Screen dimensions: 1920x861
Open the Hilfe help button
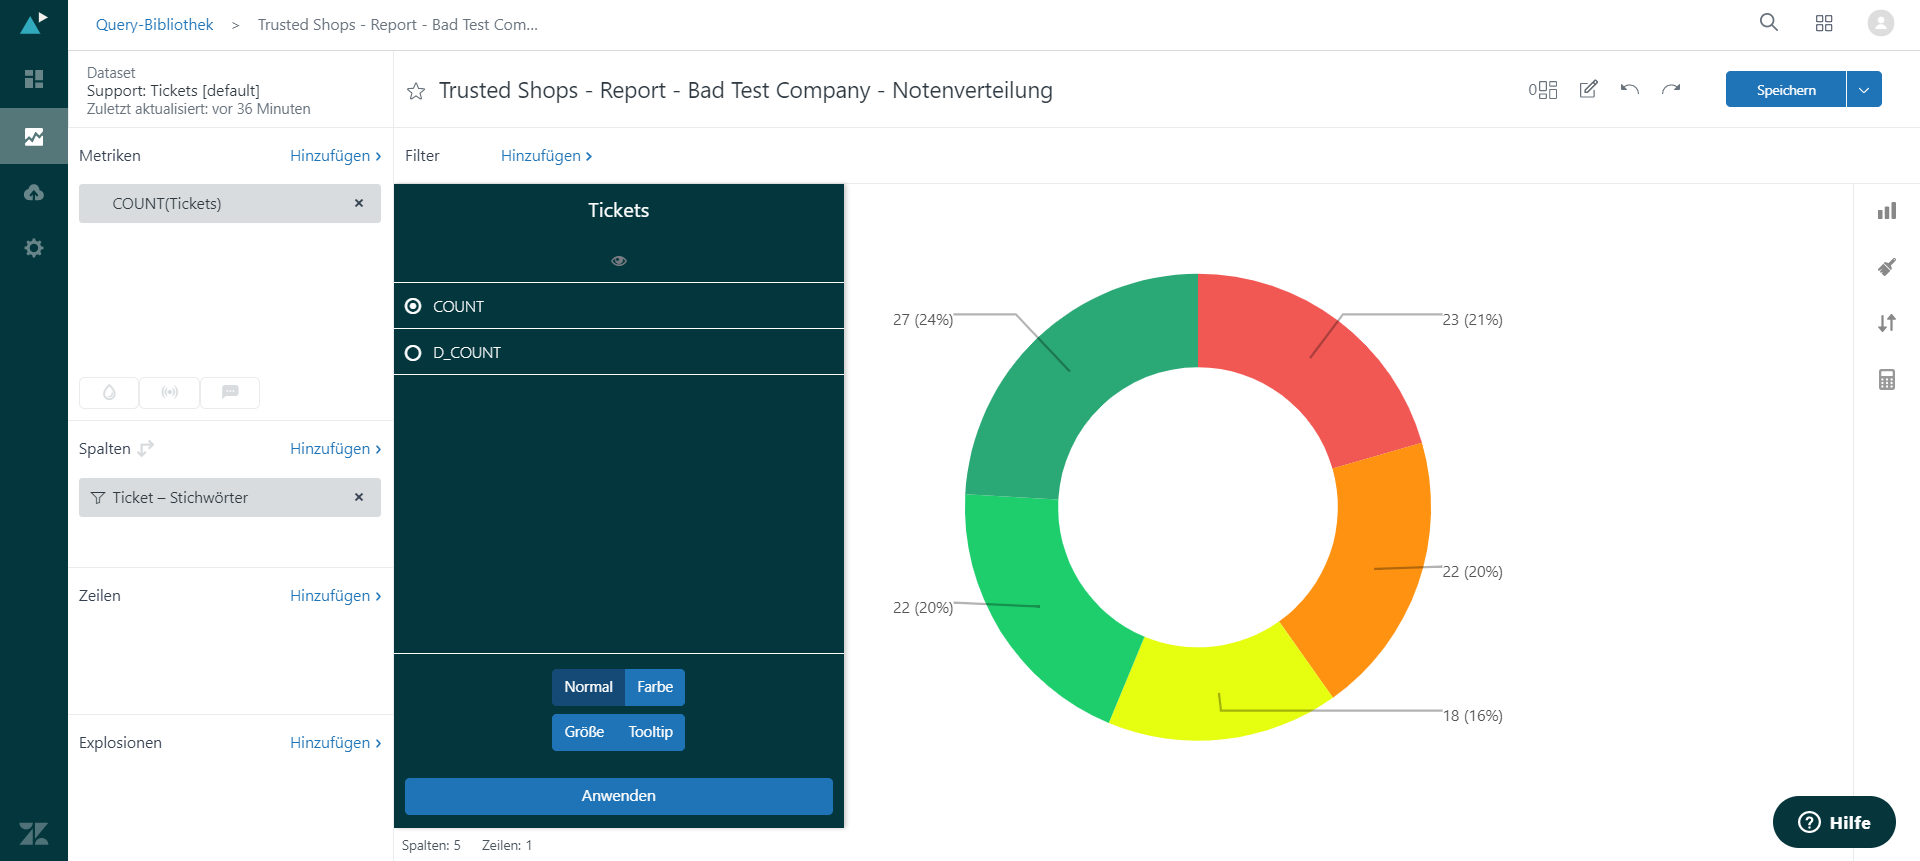tap(1834, 822)
